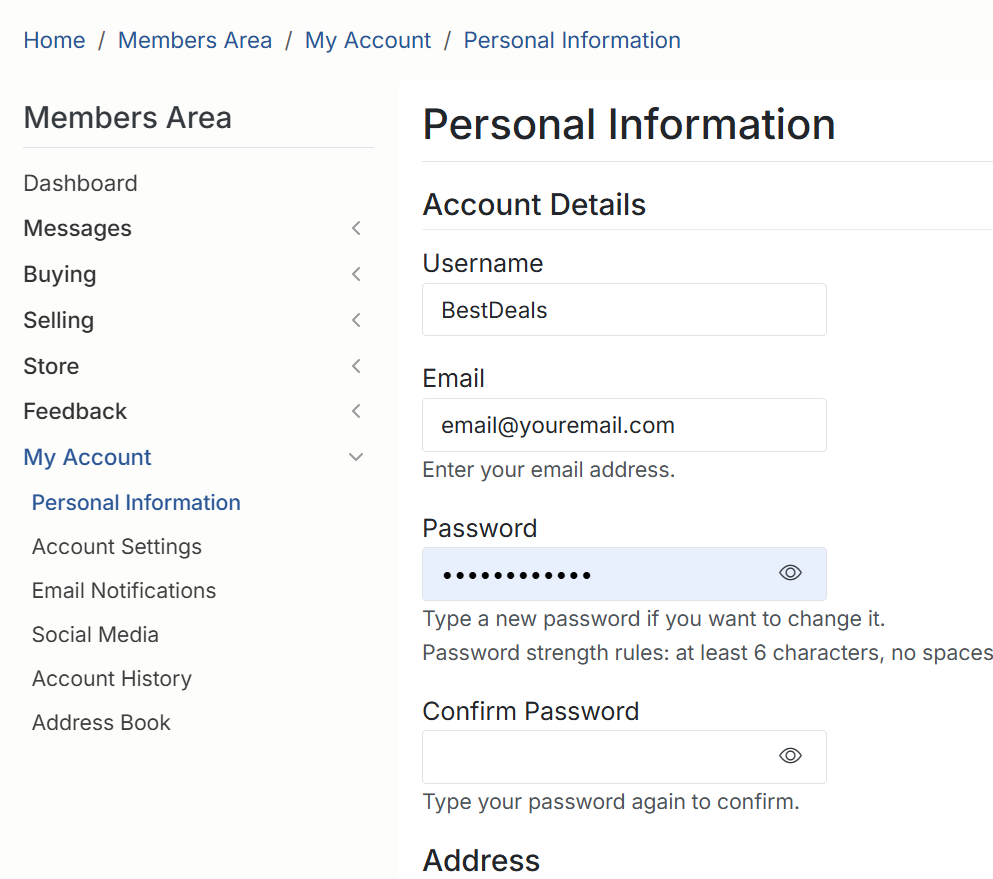Screen dimensions: 993x879
Task: Select the Personal Information sidebar entry
Action: [136, 503]
